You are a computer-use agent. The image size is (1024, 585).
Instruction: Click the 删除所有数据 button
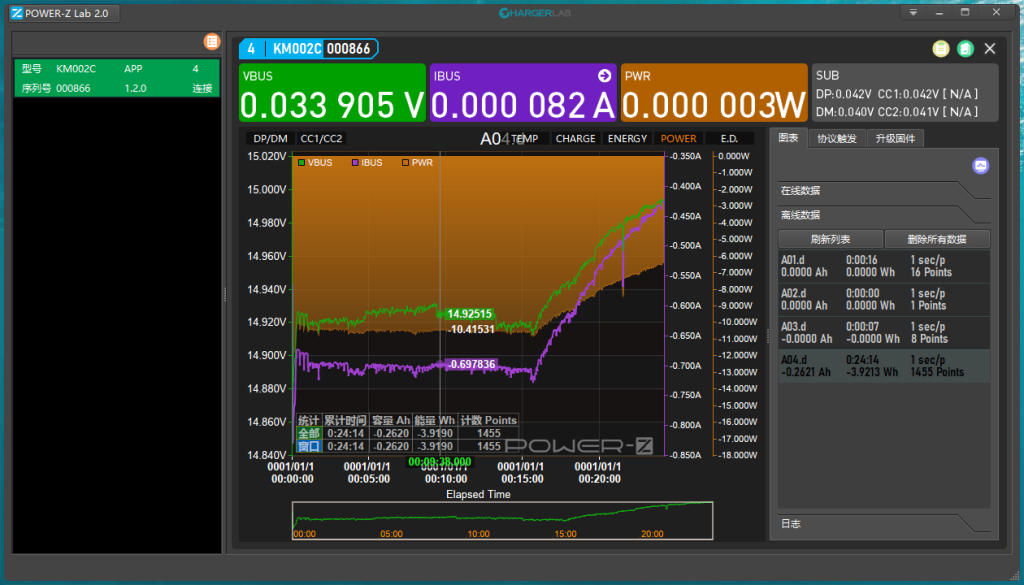pyautogui.click(x=937, y=239)
